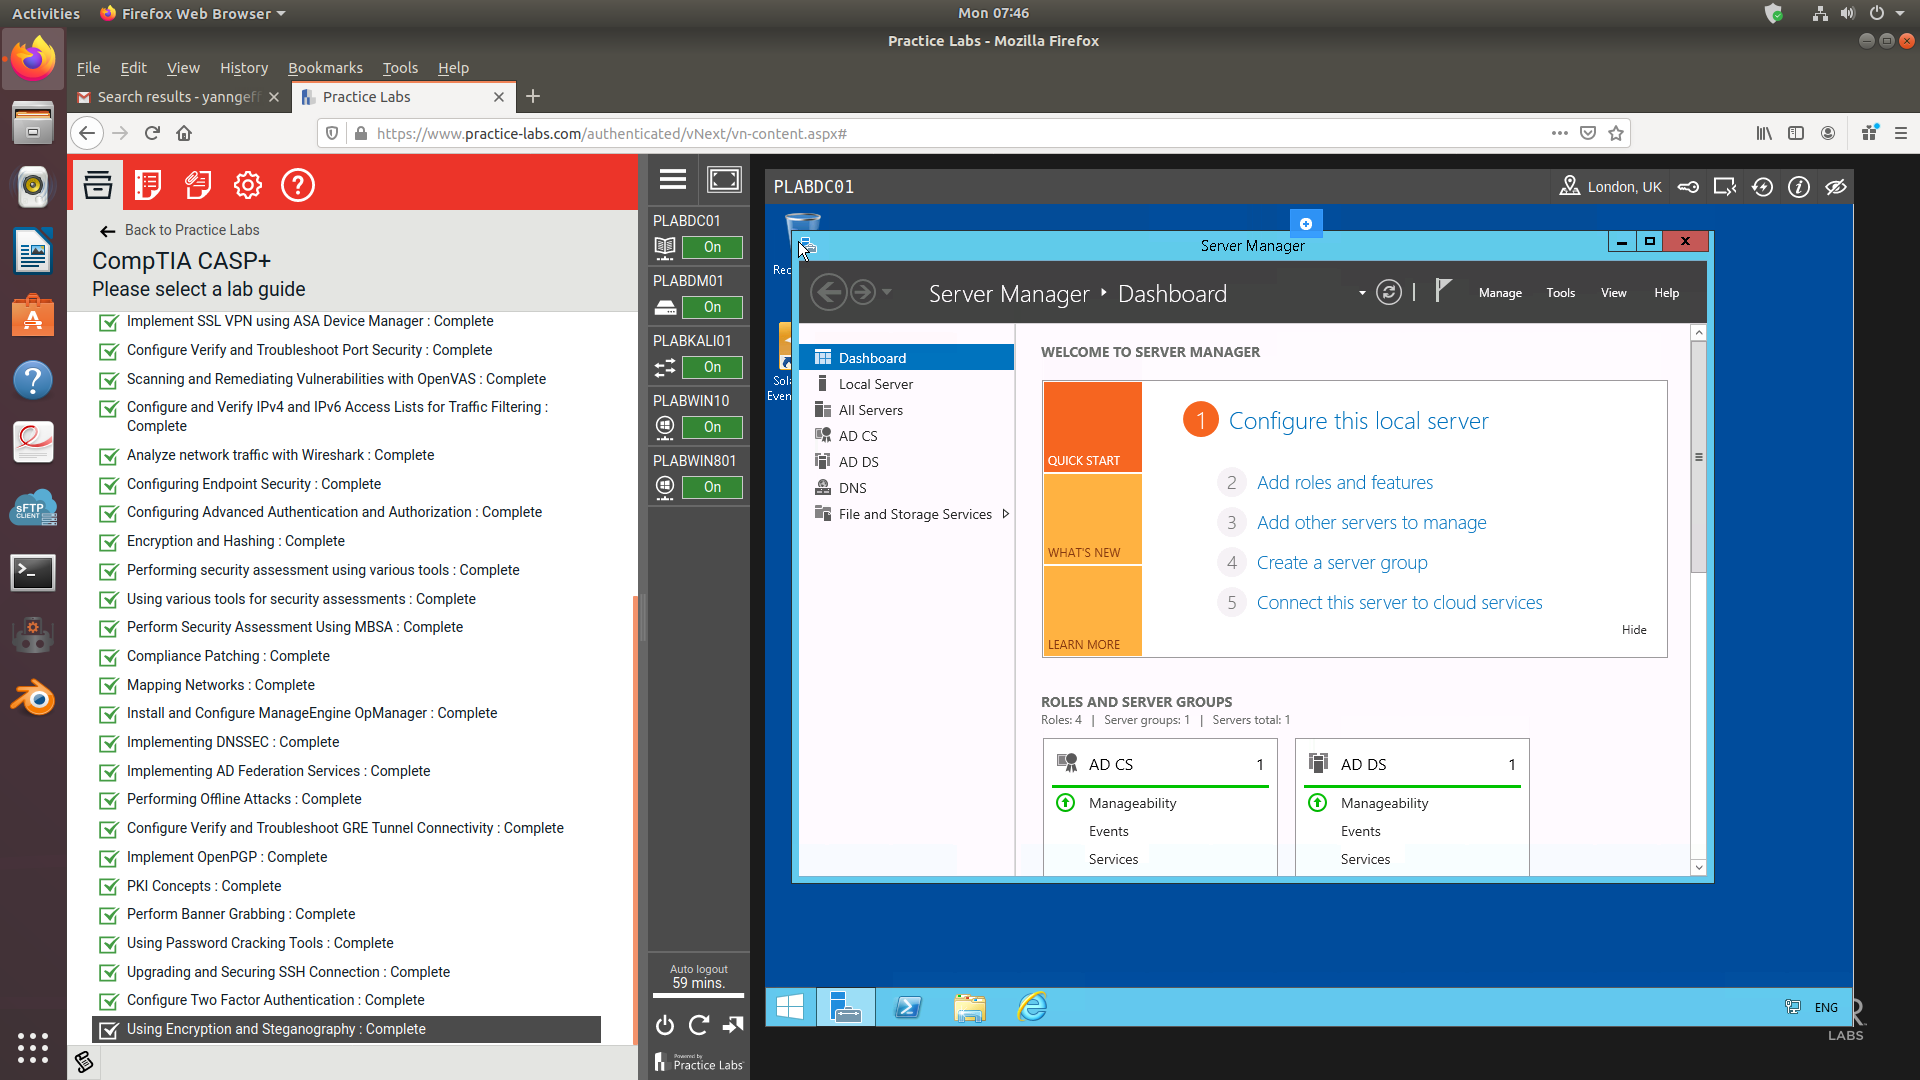
Task: Switch the lab view to full screen
Action: pyautogui.click(x=724, y=180)
